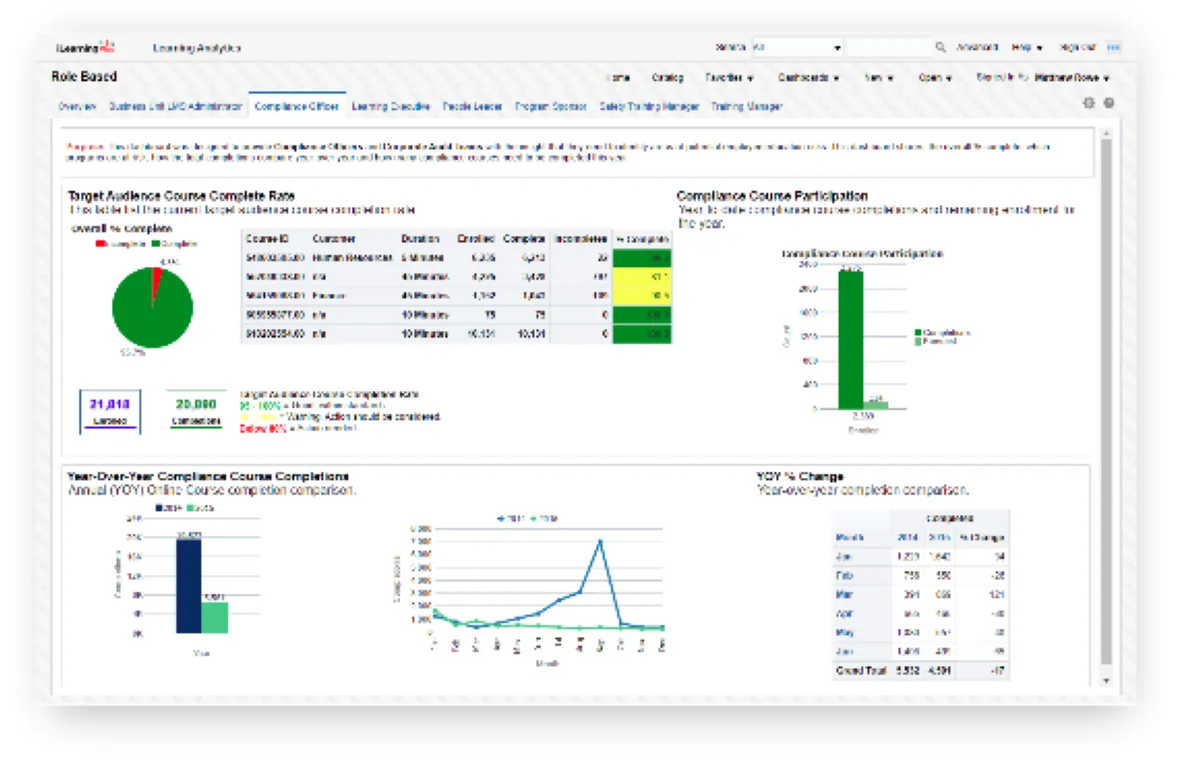Switch to the Business Unit LMS Administrator tab
Image resolution: width=1200 pixels, height=763 pixels.
[175, 105]
